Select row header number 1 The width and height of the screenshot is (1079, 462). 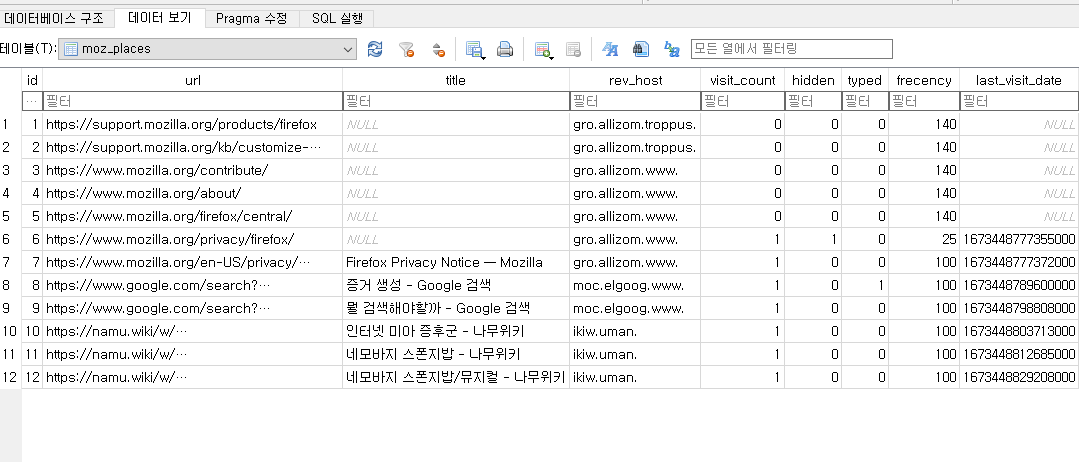click(x=10, y=125)
